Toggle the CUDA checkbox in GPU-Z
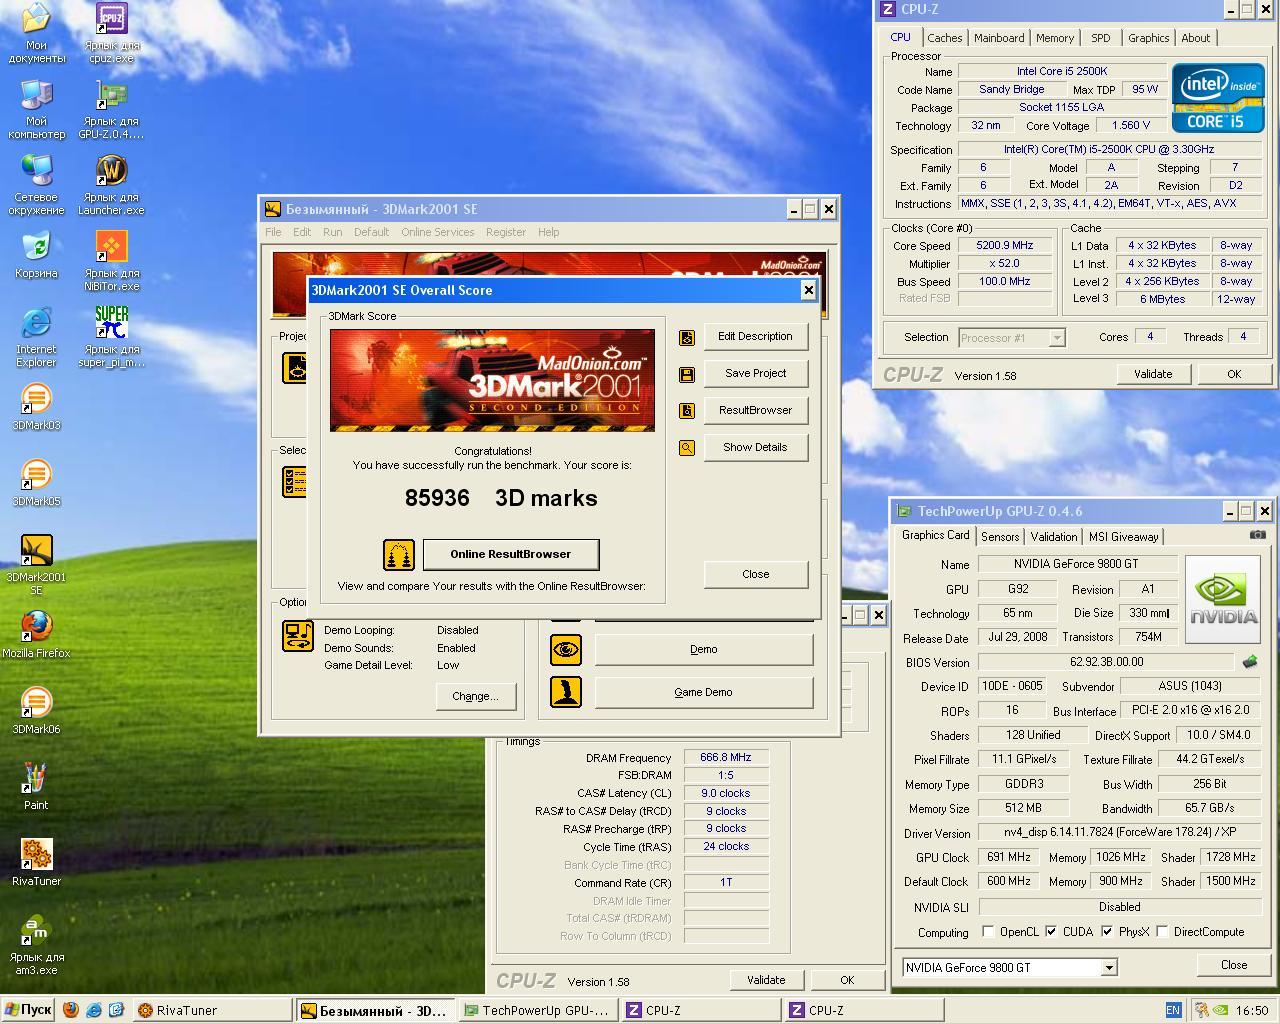Screen dimensions: 1280x1024 [1051, 931]
